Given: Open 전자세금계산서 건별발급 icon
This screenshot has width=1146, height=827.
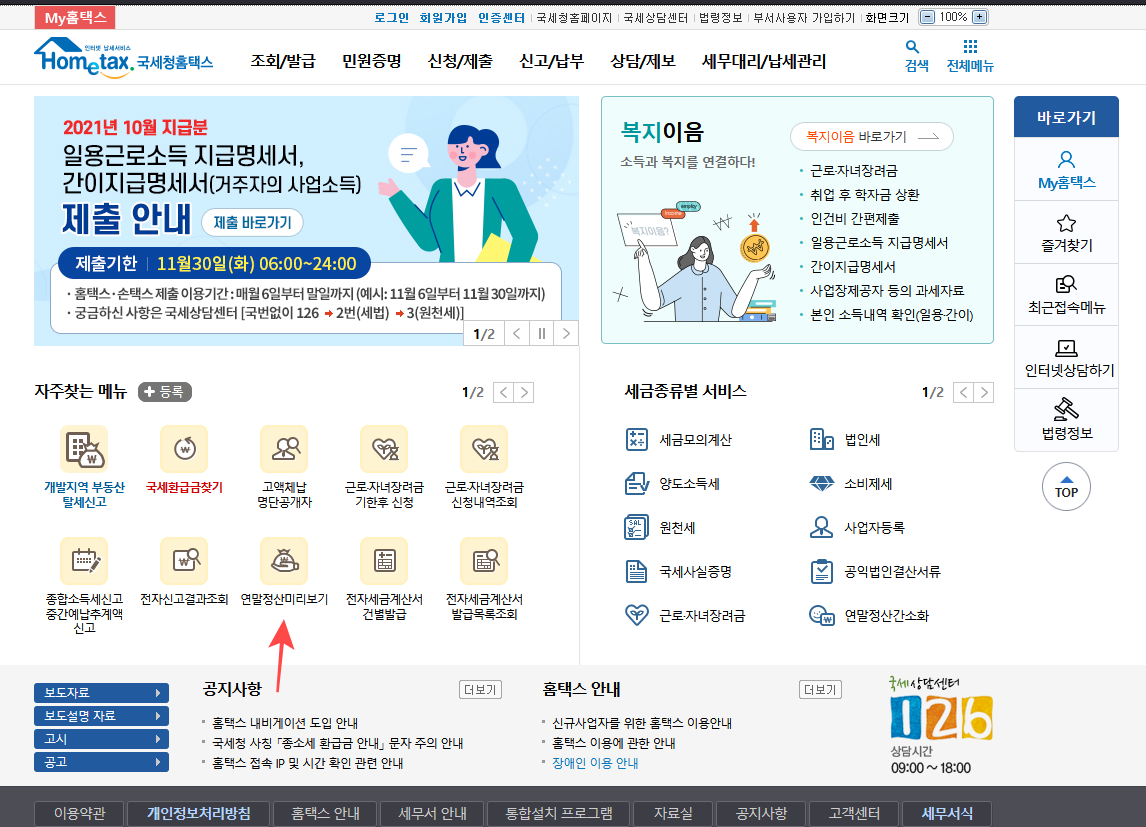Looking at the screenshot, I should click(384, 561).
